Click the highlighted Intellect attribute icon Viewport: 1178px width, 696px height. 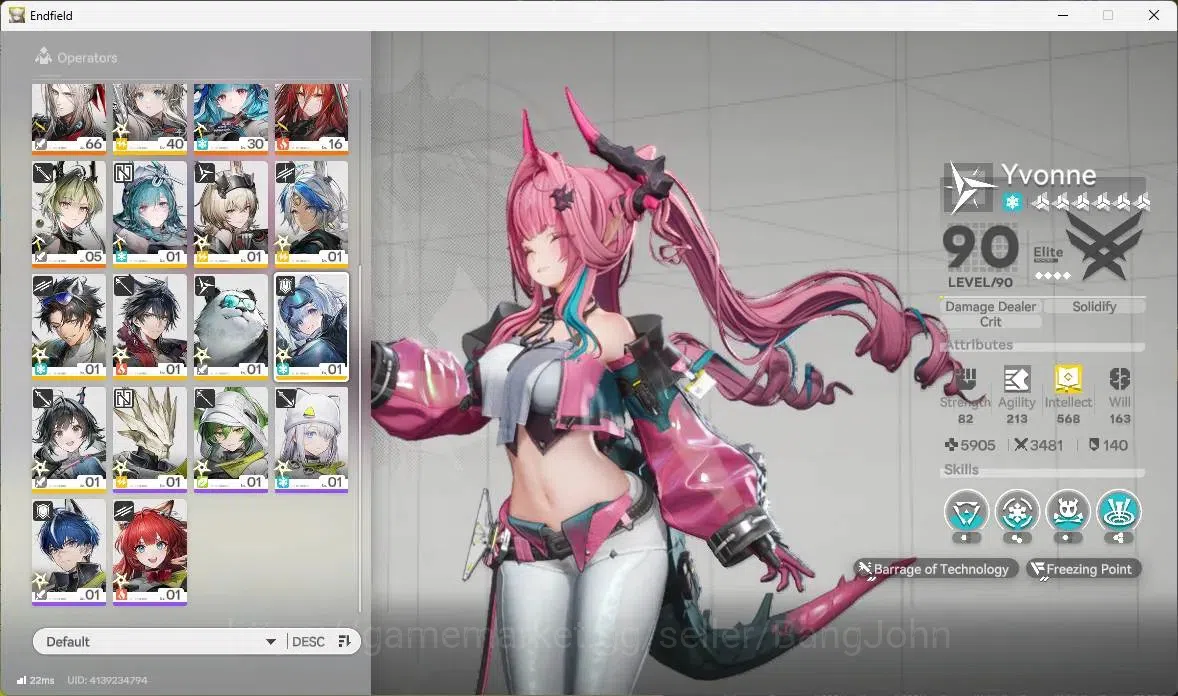coord(1068,379)
